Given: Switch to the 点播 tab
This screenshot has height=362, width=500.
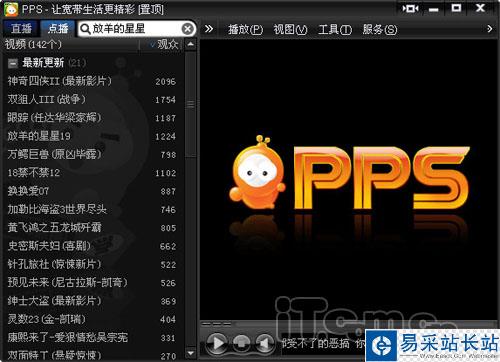Looking at the screenshot, I should click(x=58, y=29).
